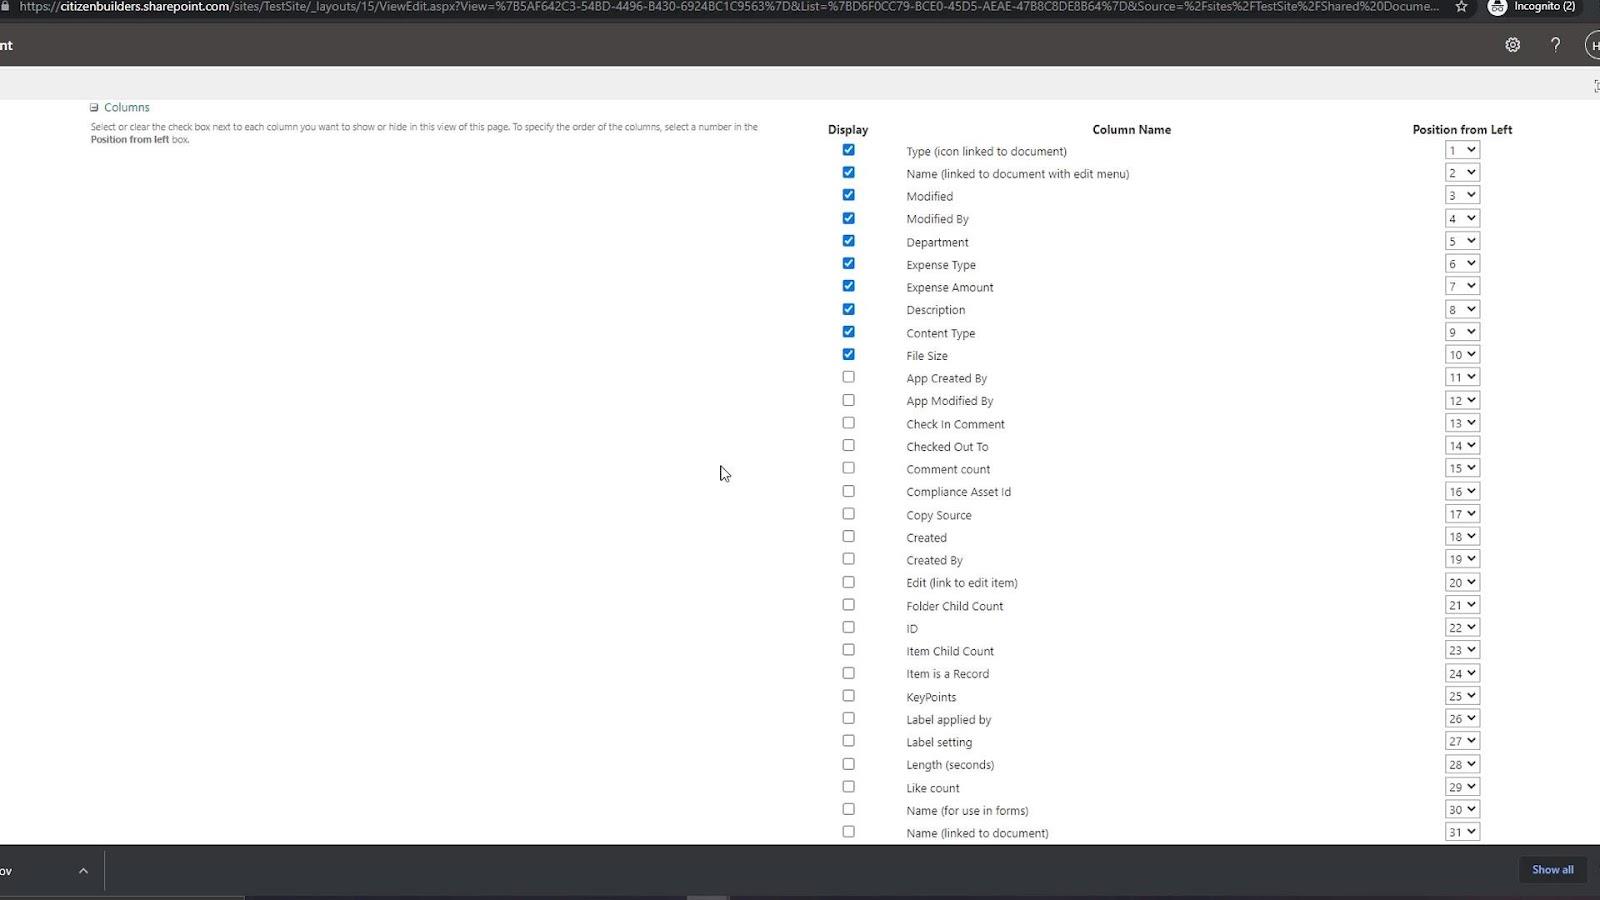Check the Label setting checkbox
The width and height of the screenshot is (1600, 900).
click(848, 741)
